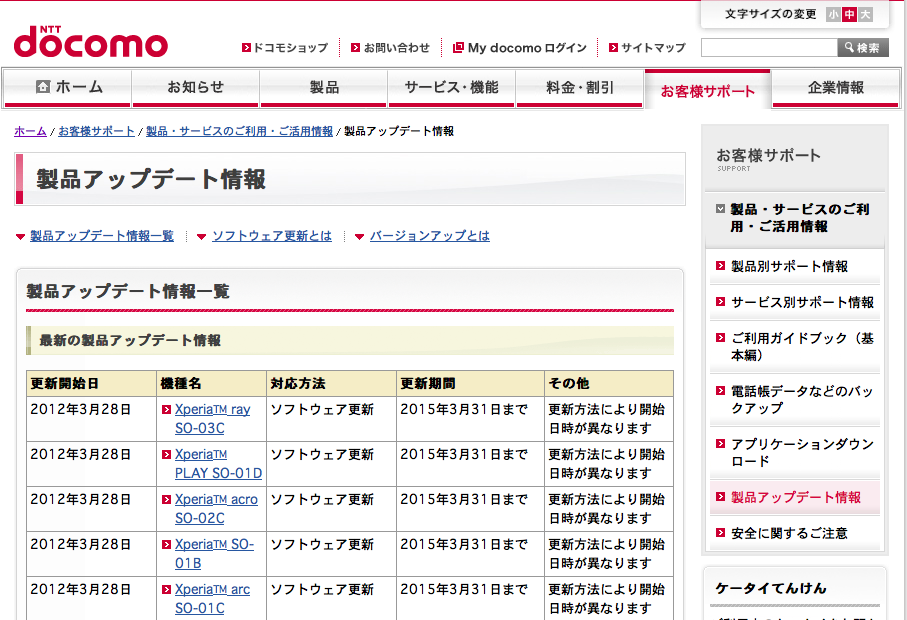907x620 pixels.
Task: Click arrow icon beside Xperia ray SO-03C
Action: tap(167, 409)
